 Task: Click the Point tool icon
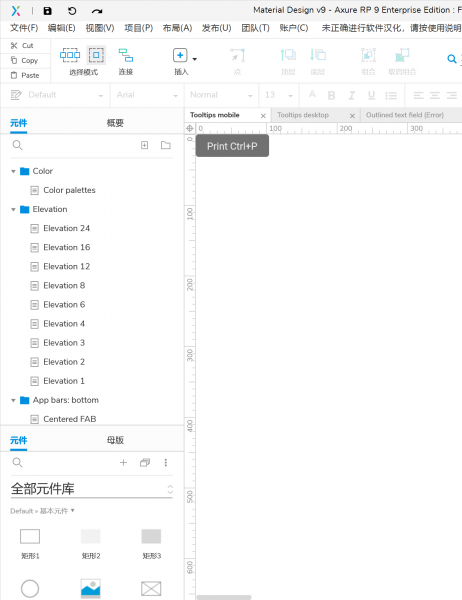click(x=237, y=55)
